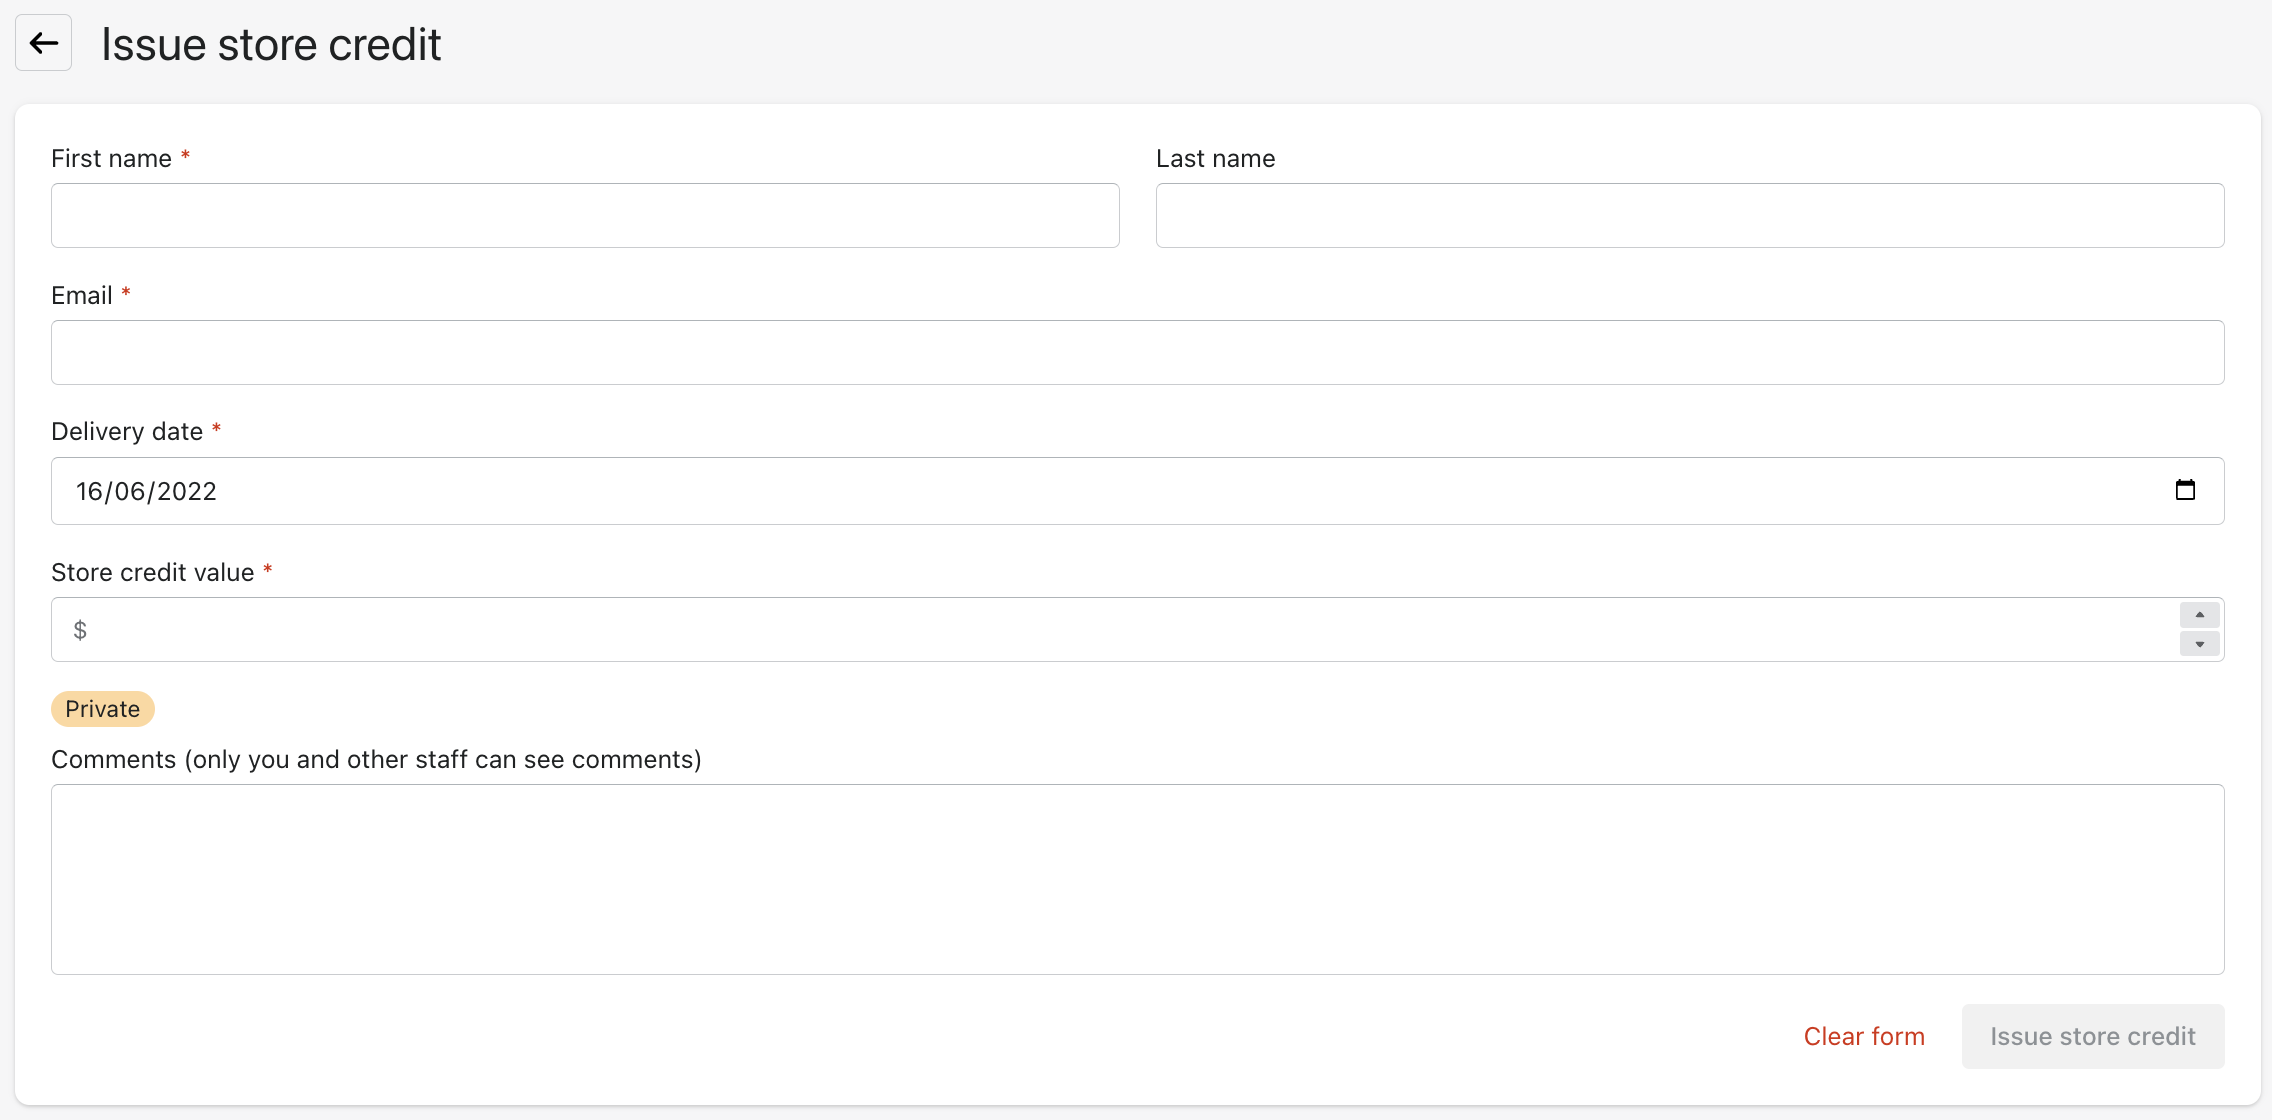Viewport: 2272px width, 1120px height.
Task: Click the Delivery date label
Action: pyautogui.click(x=127, y=432)
